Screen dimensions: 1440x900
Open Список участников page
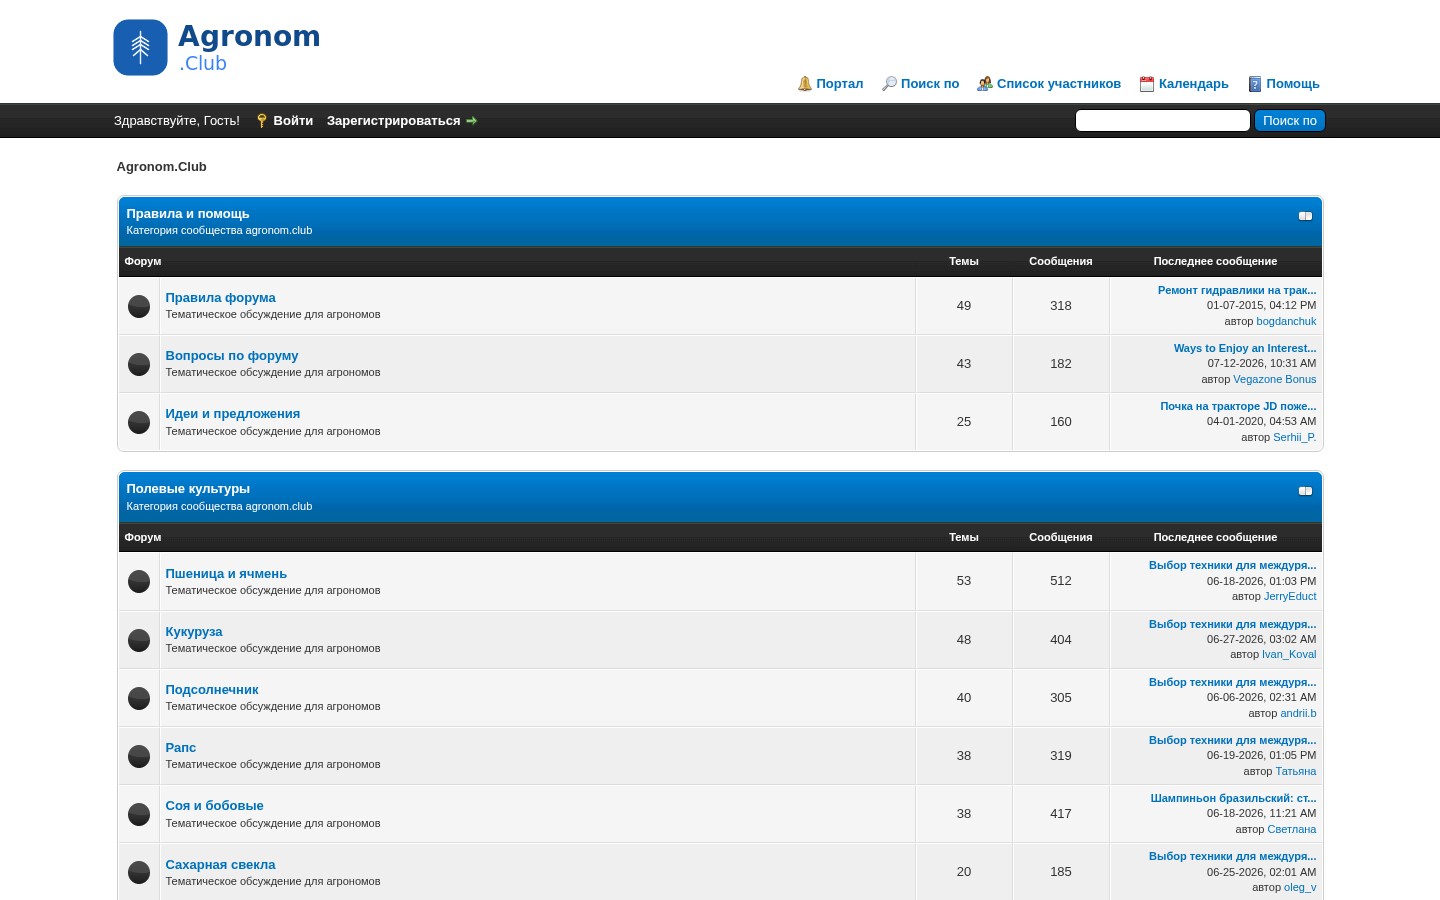(1058, 84)
